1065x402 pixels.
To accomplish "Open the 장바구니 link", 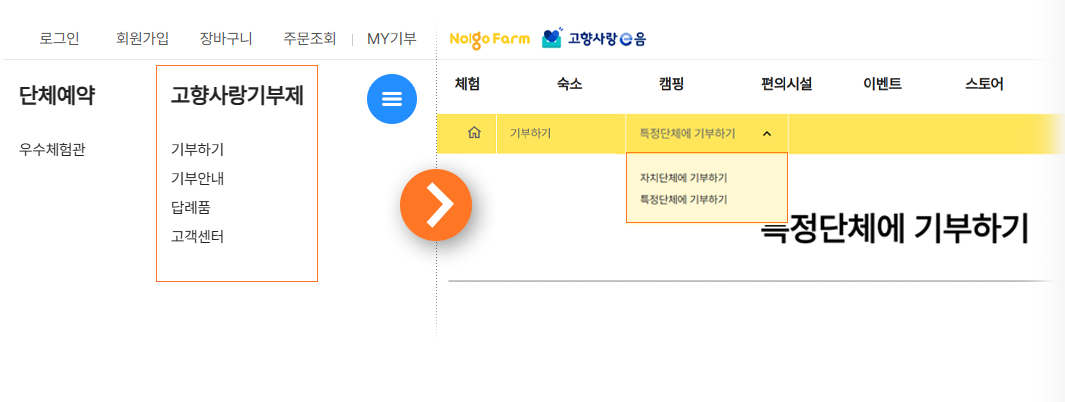I will (x=226, y=39).
